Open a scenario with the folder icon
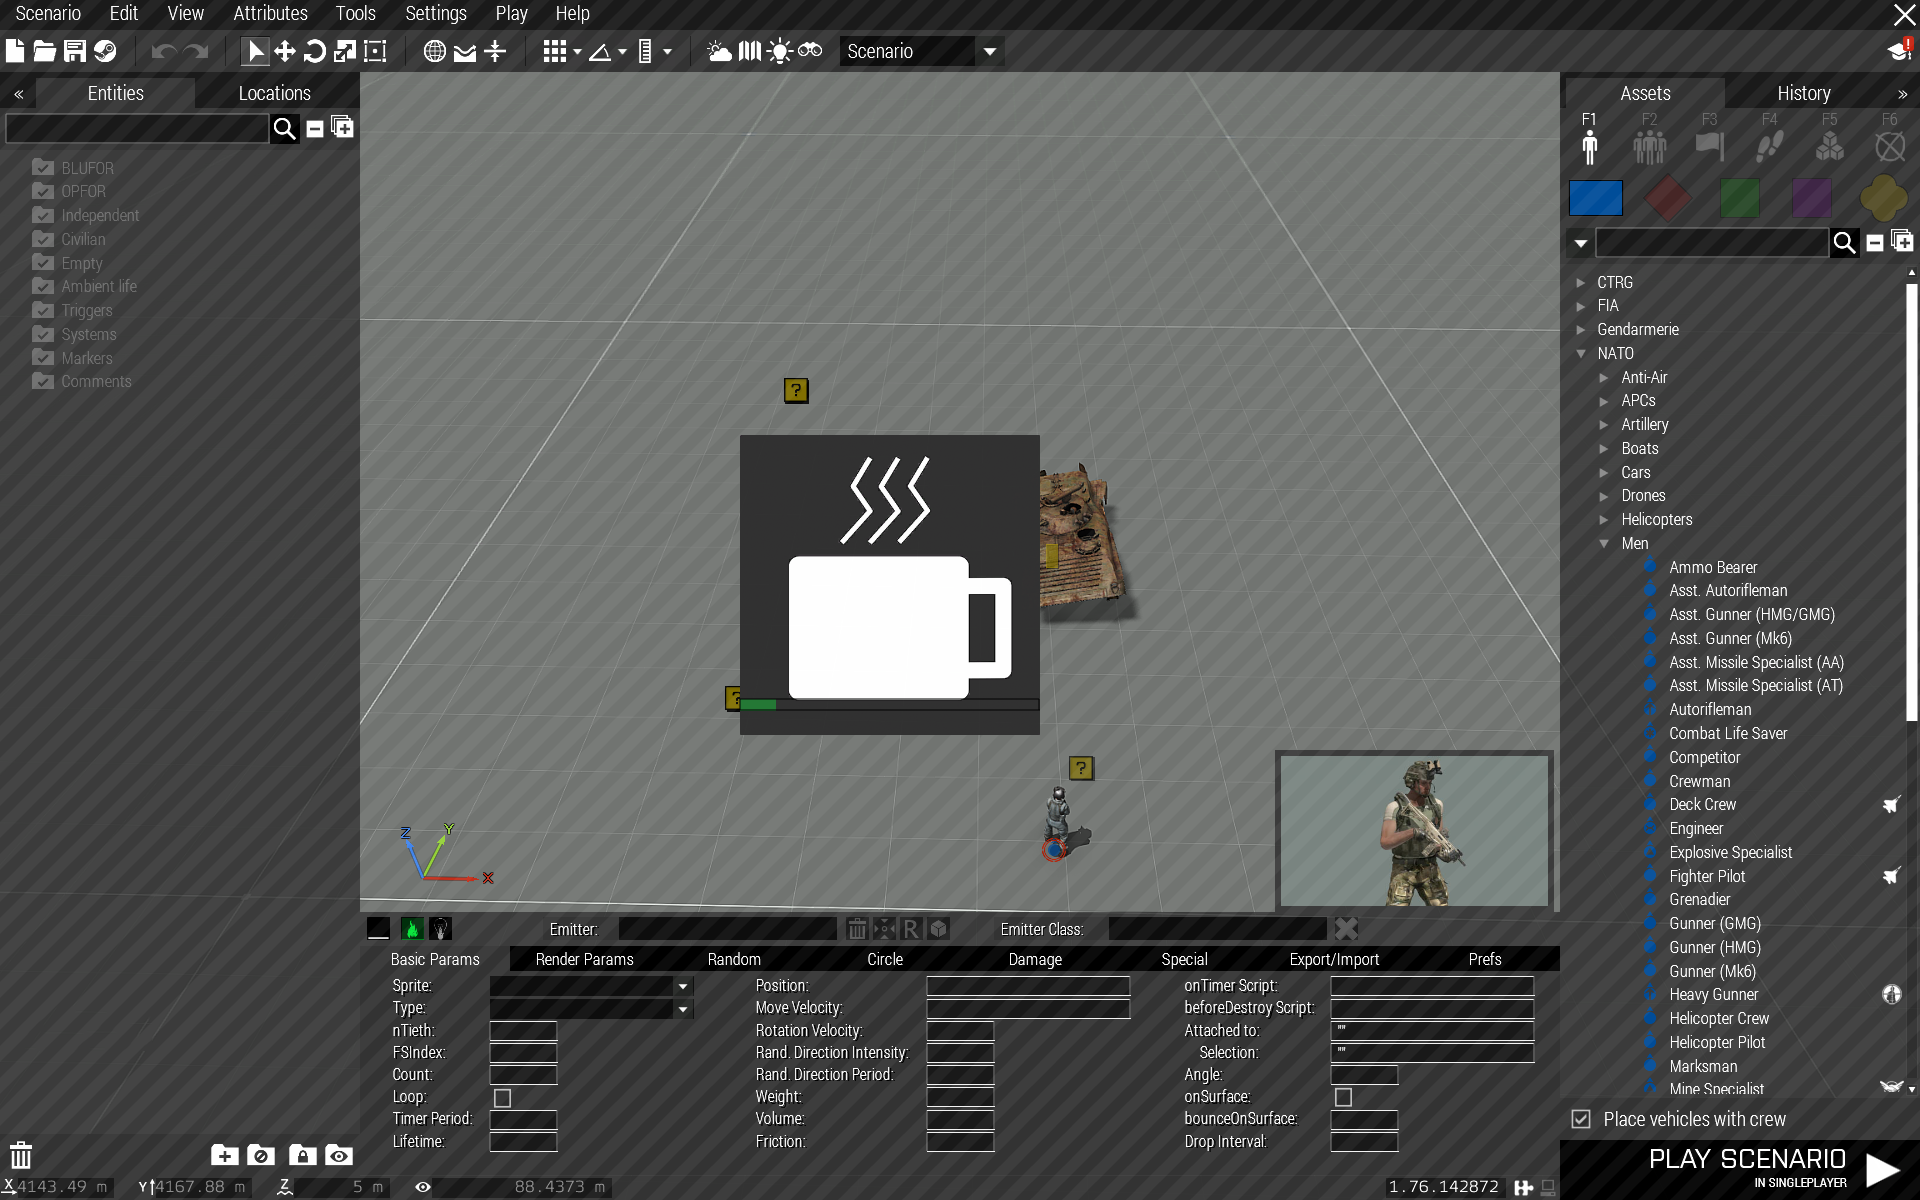The image size is (1920, 1200). 45,51
